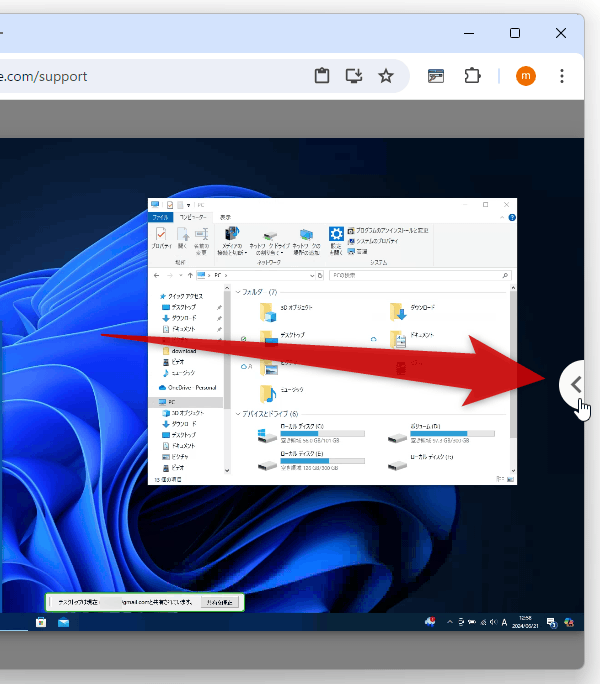Open the address bar history dropdown

(x=312, y=275)
